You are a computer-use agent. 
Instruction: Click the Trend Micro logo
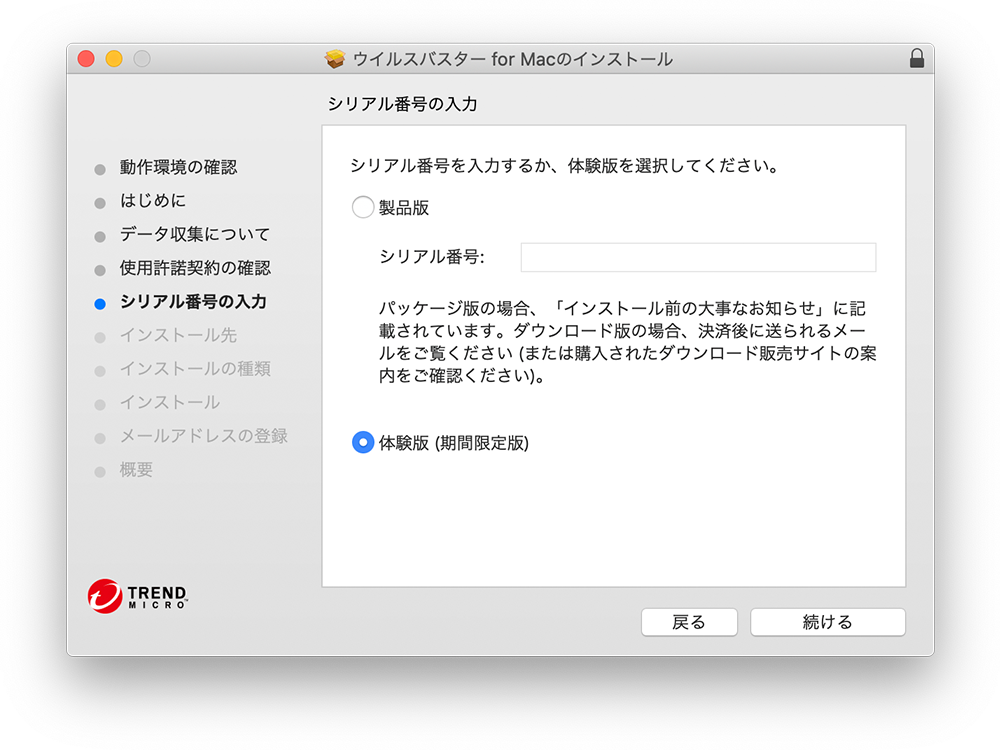click(137, 597)
